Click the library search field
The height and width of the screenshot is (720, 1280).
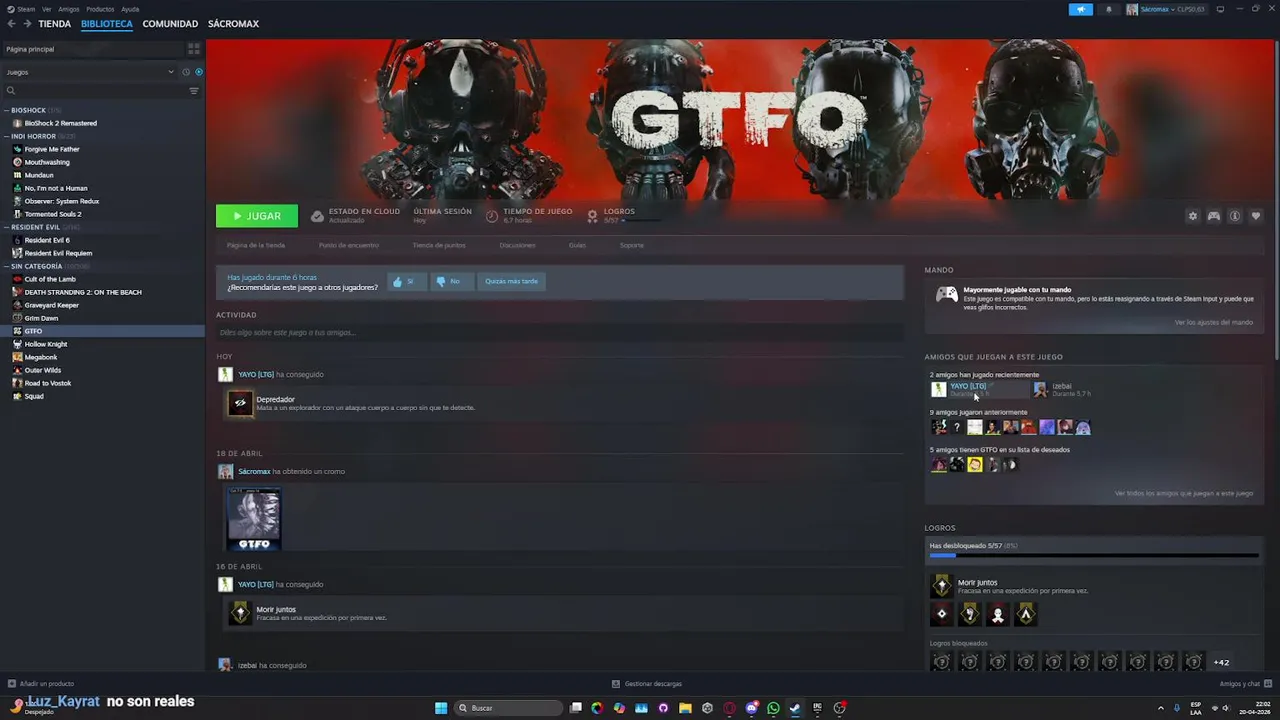click(95, 91)
